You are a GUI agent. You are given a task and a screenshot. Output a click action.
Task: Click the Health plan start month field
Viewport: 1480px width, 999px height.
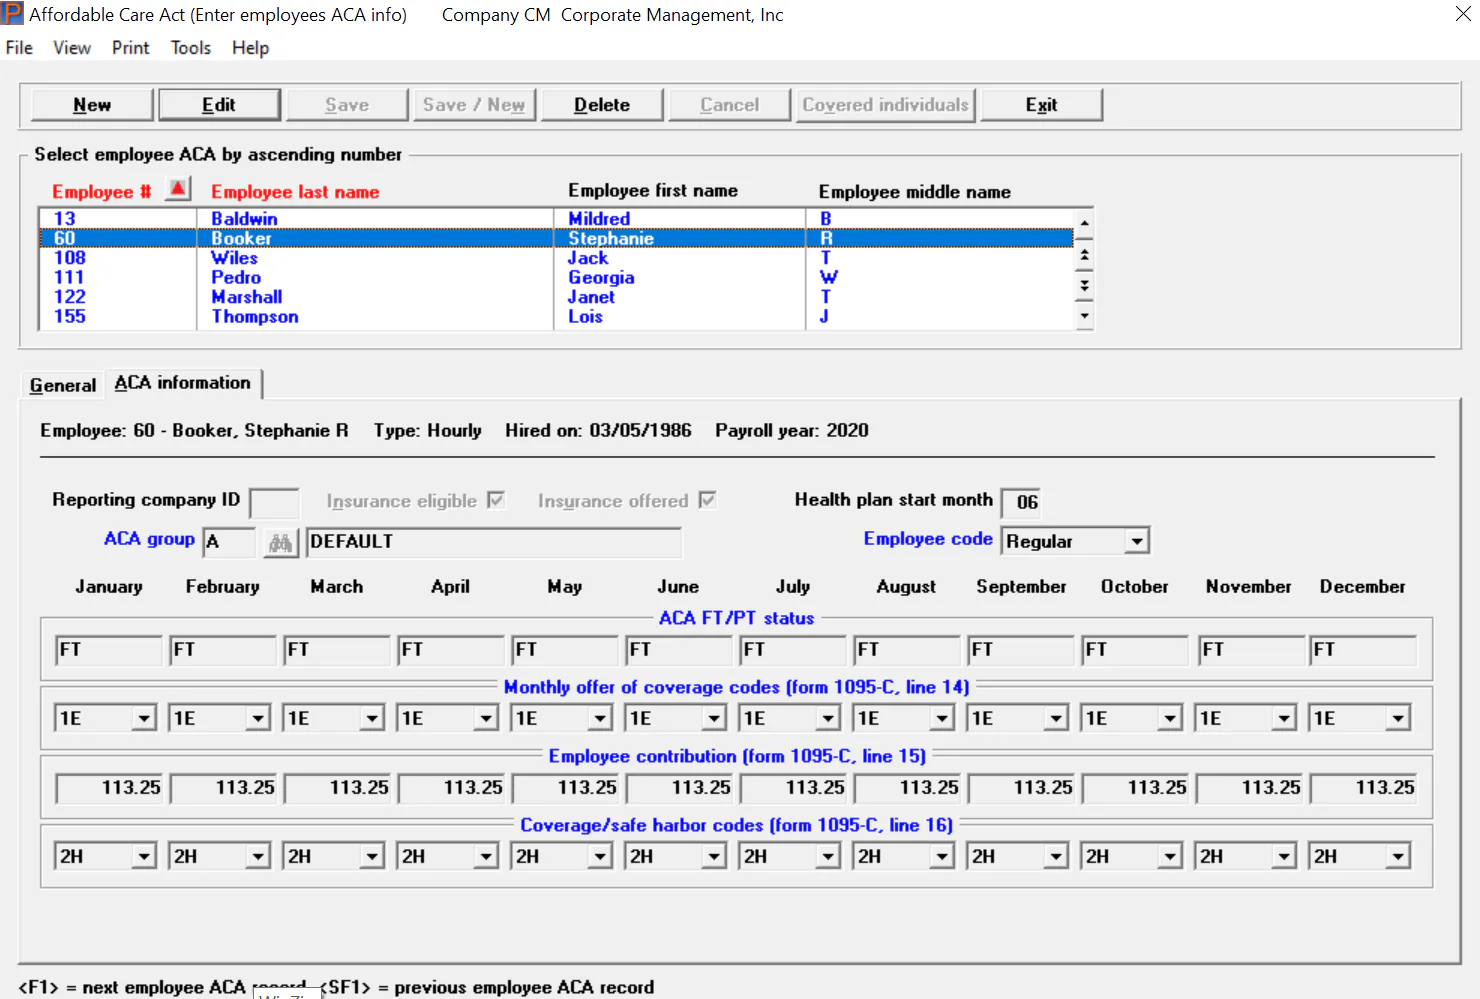click(x=1021, y=502)
